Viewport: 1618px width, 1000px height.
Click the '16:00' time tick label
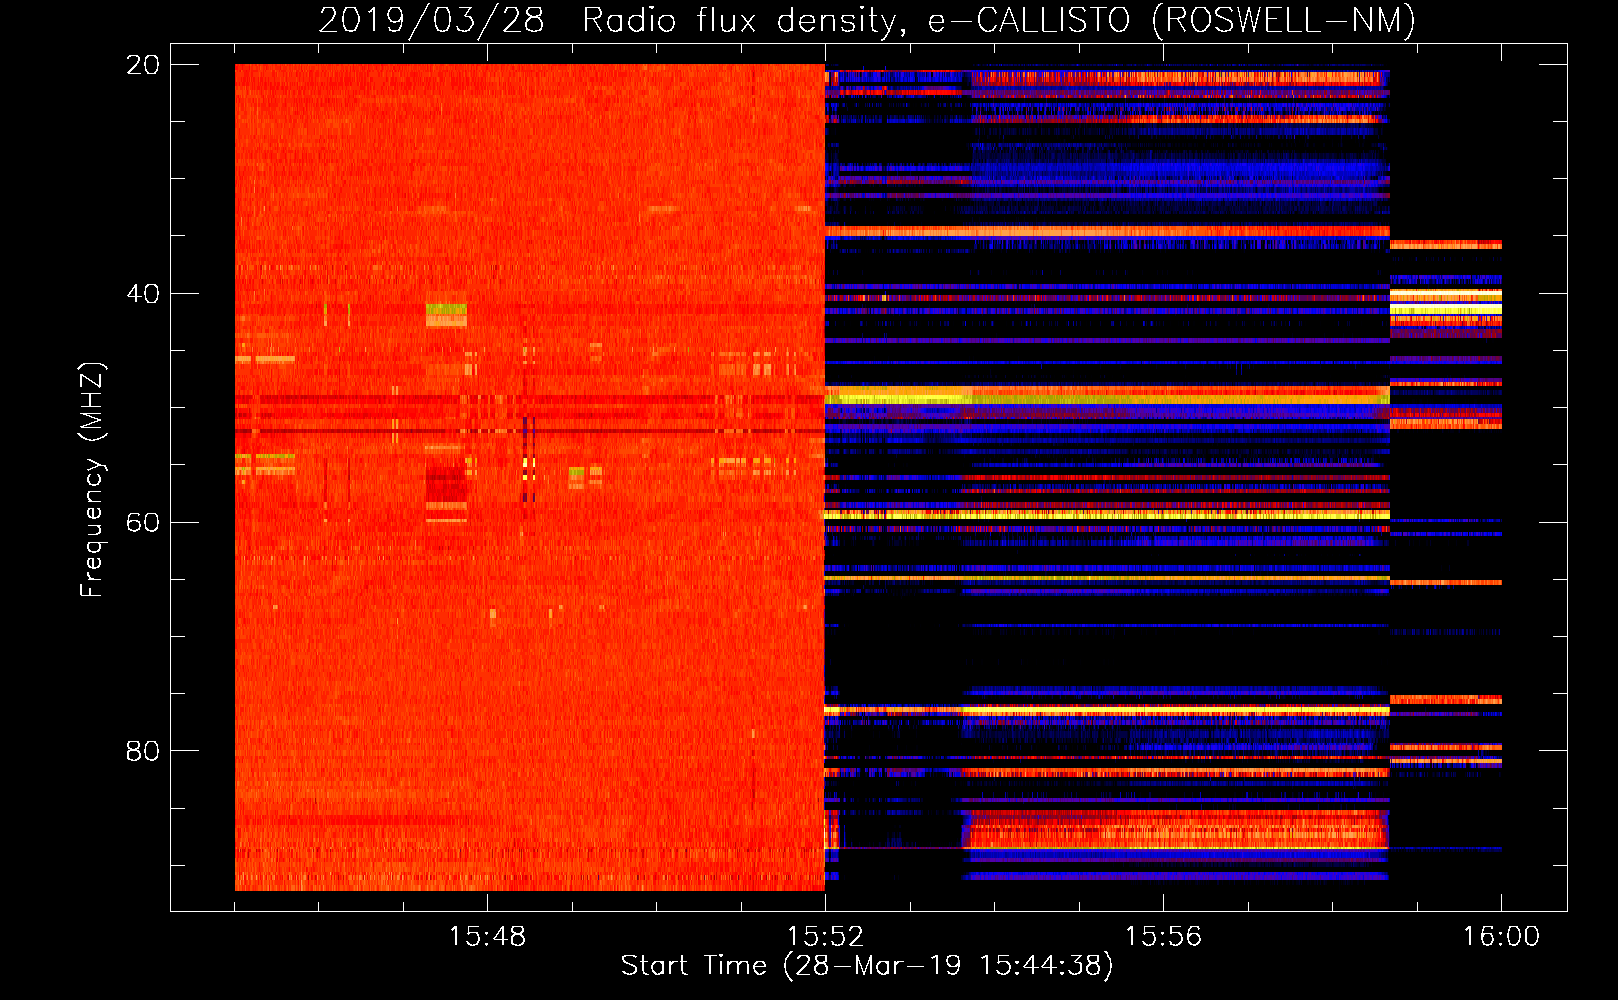[x=1501, y=937]
